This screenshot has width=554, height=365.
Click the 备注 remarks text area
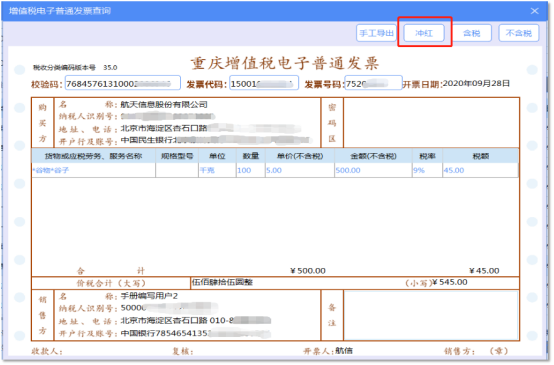click(x=431, y=315)
